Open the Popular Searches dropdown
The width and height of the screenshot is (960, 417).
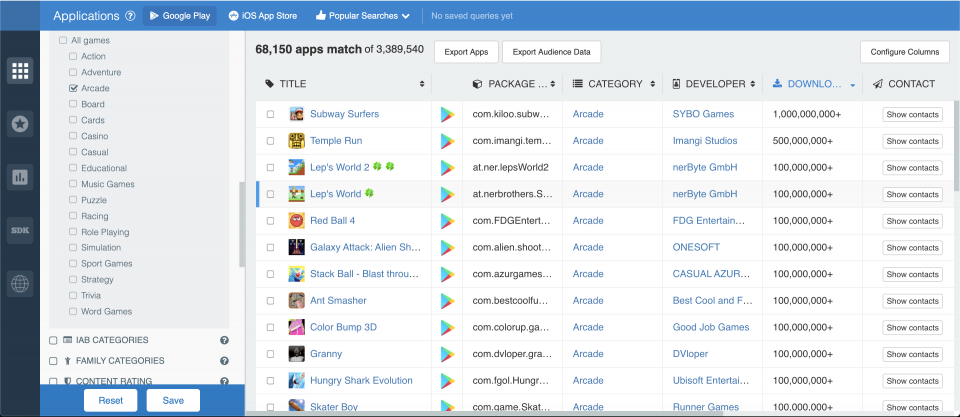click(362, 16)
